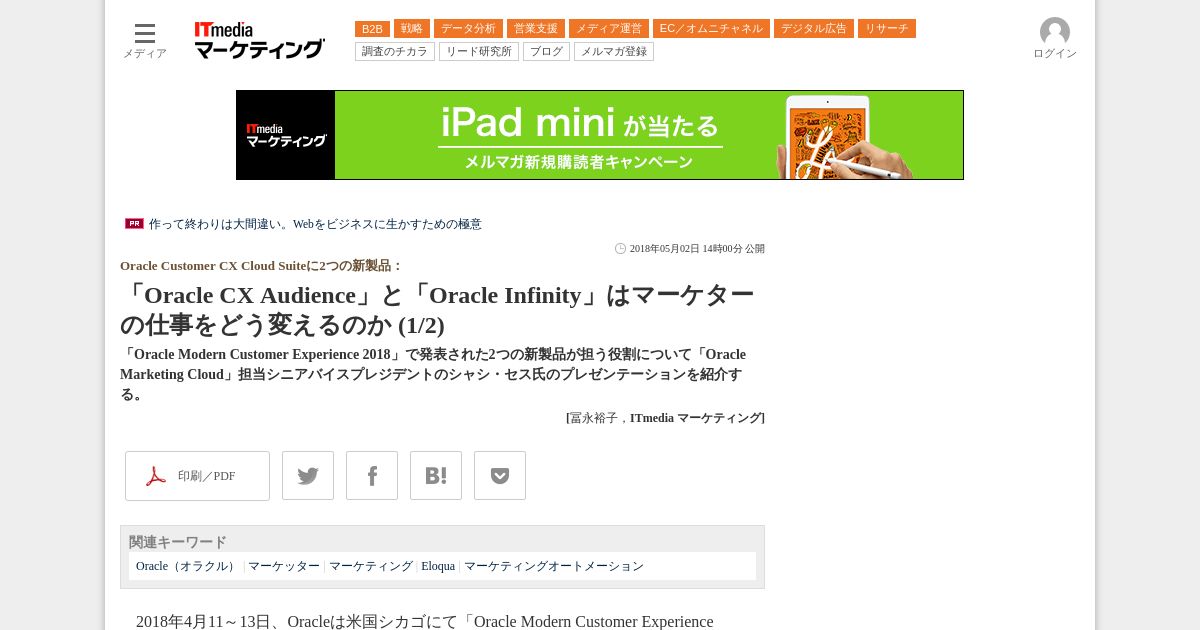Click the マーケッター keyword link
Image resolution: width=1200 pixels, height=630 pixels.
(x=284, y=566)
